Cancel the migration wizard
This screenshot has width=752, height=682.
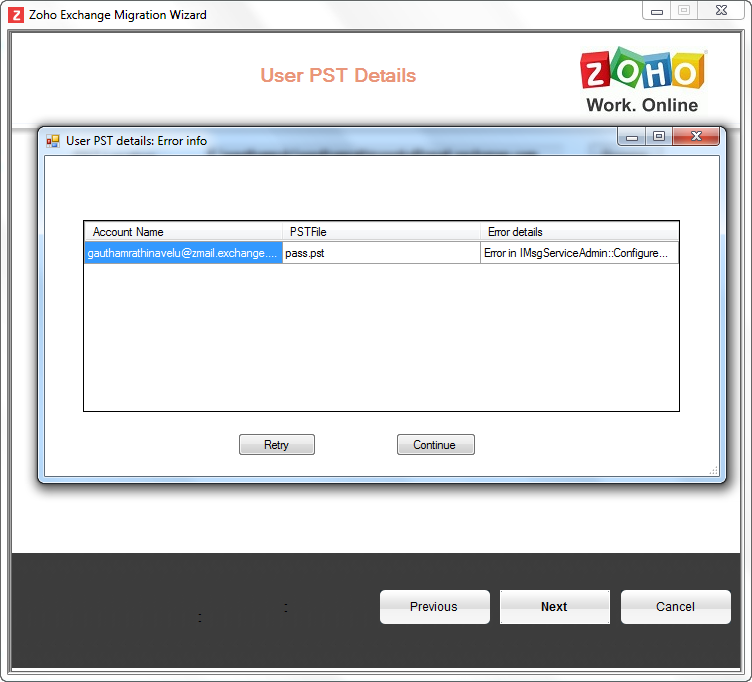tap(675, 607)
